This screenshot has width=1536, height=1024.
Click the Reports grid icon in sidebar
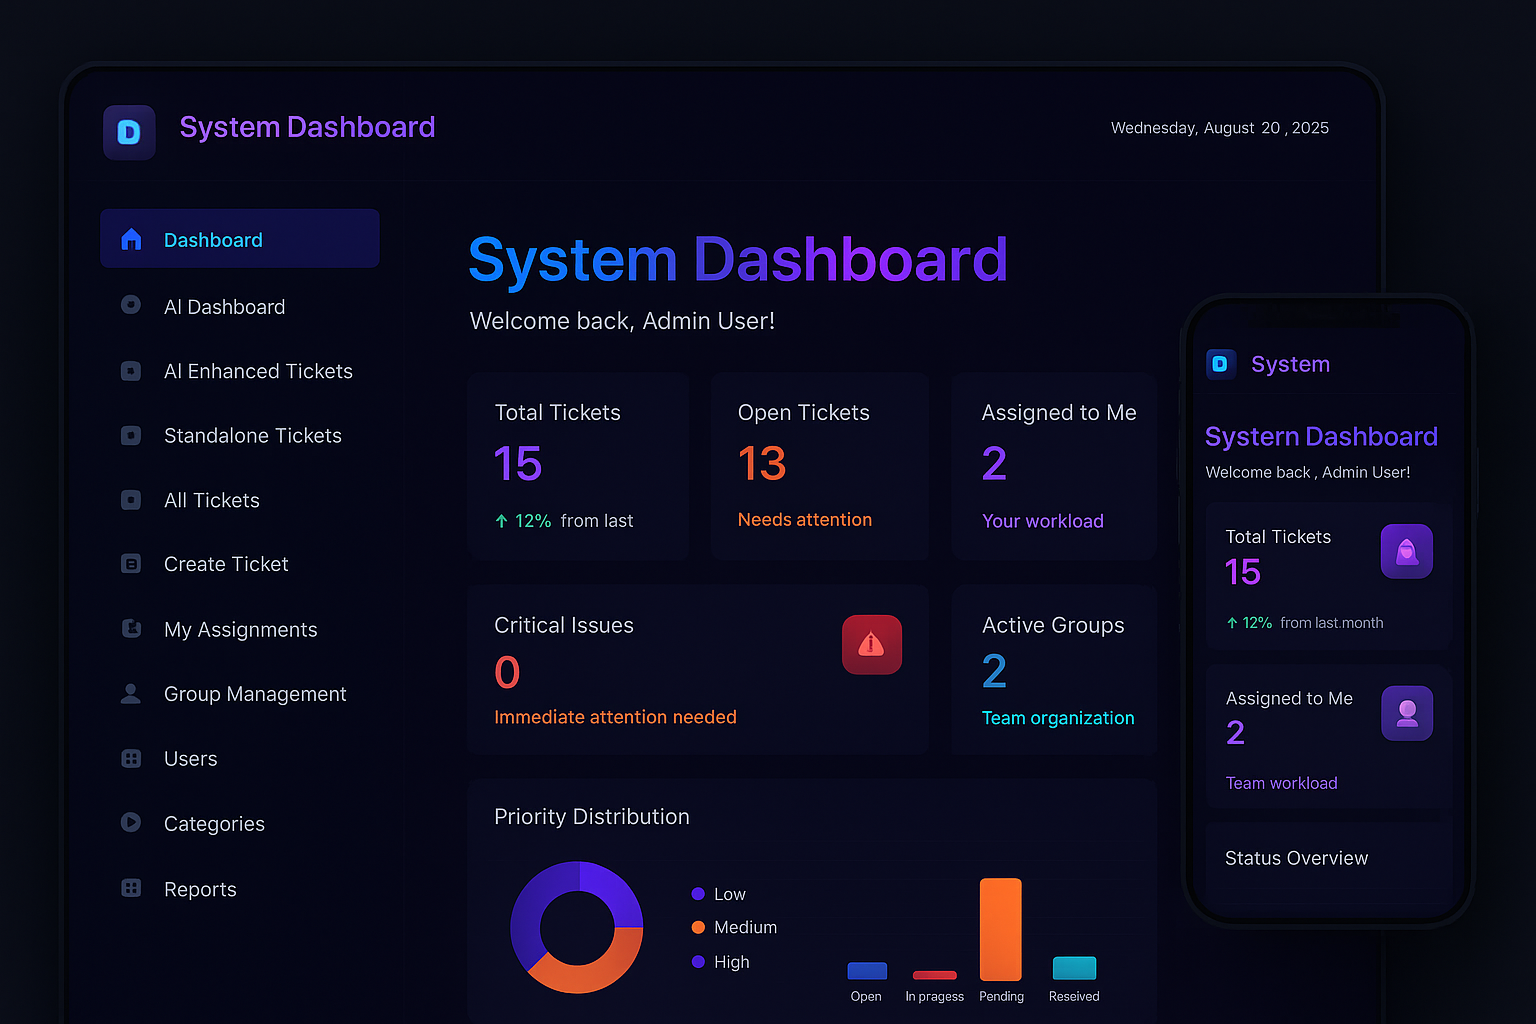(x=131, y=888)
